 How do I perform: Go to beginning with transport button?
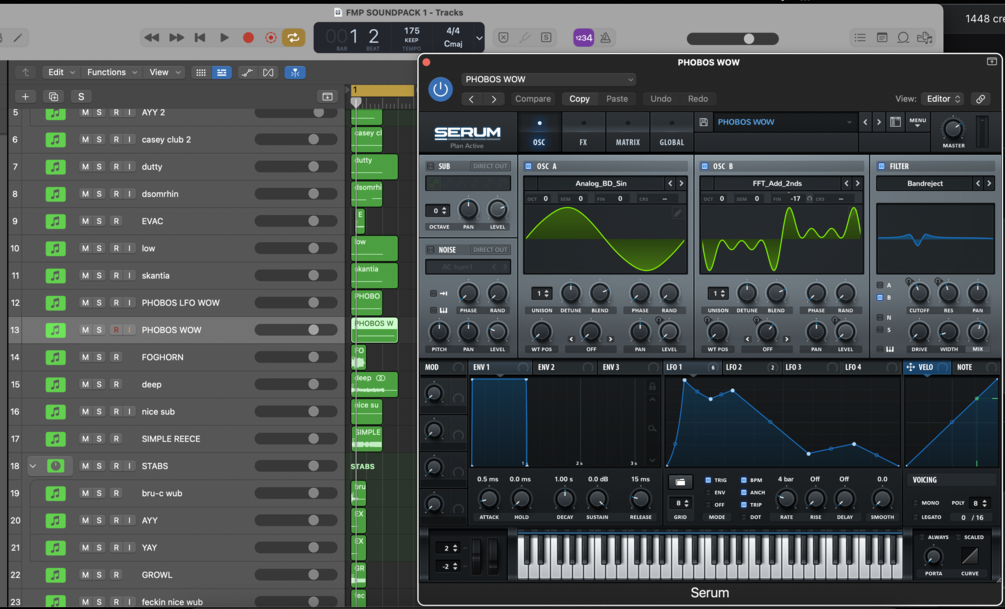pos(200,38)
